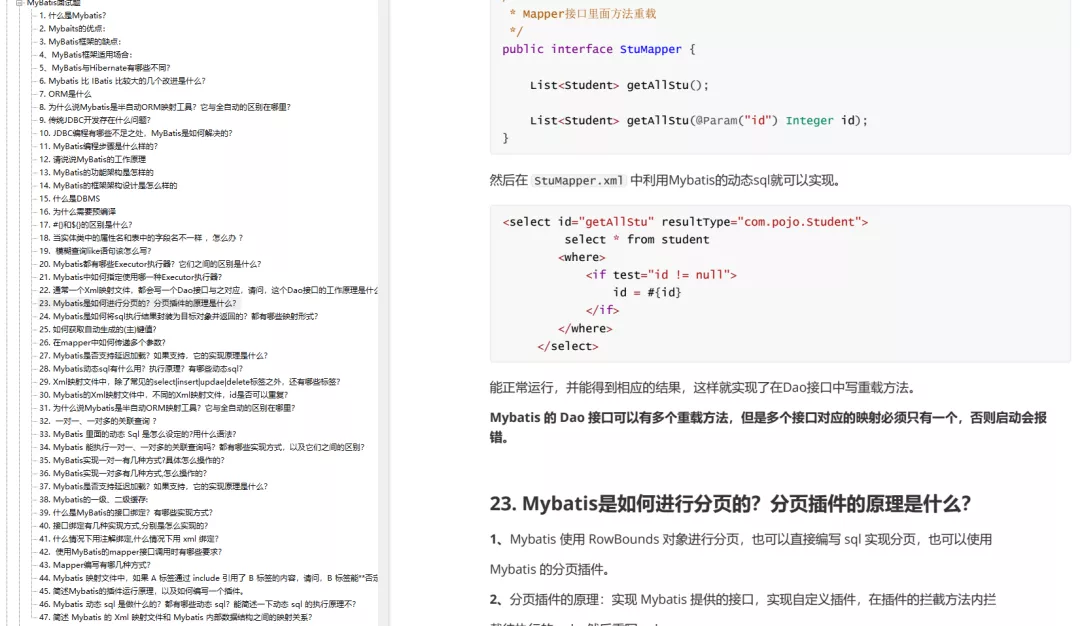Image resolution: width=1080 pixels, height=626 pixels.
Task: Open item 18 about 属性名和字段名不一样
Action: point(141,238)
